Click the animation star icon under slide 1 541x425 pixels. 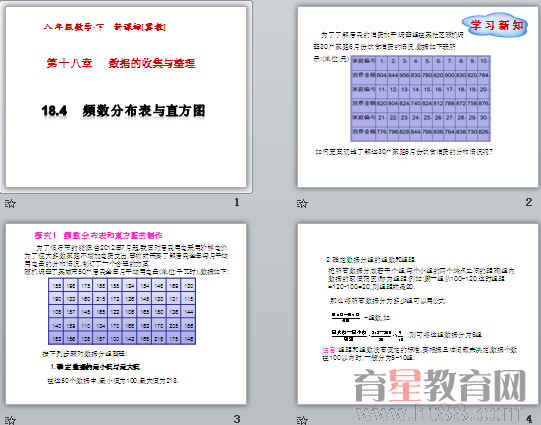click(x=10, y=204)
